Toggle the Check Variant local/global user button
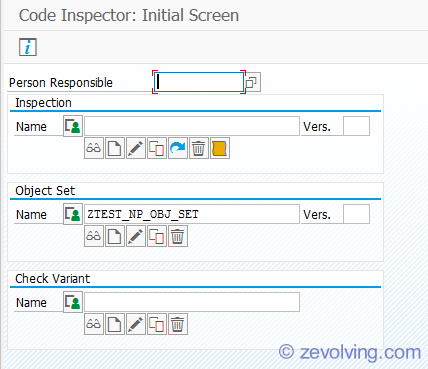The height and width of the screenshot is (369, 428). tap(73, 302)
